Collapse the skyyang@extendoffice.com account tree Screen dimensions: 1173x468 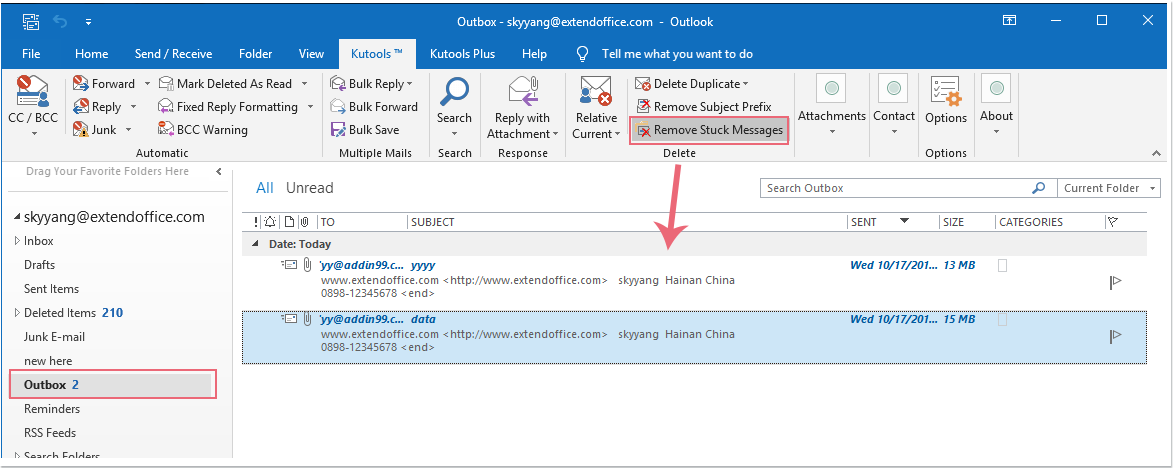(17, 218)
